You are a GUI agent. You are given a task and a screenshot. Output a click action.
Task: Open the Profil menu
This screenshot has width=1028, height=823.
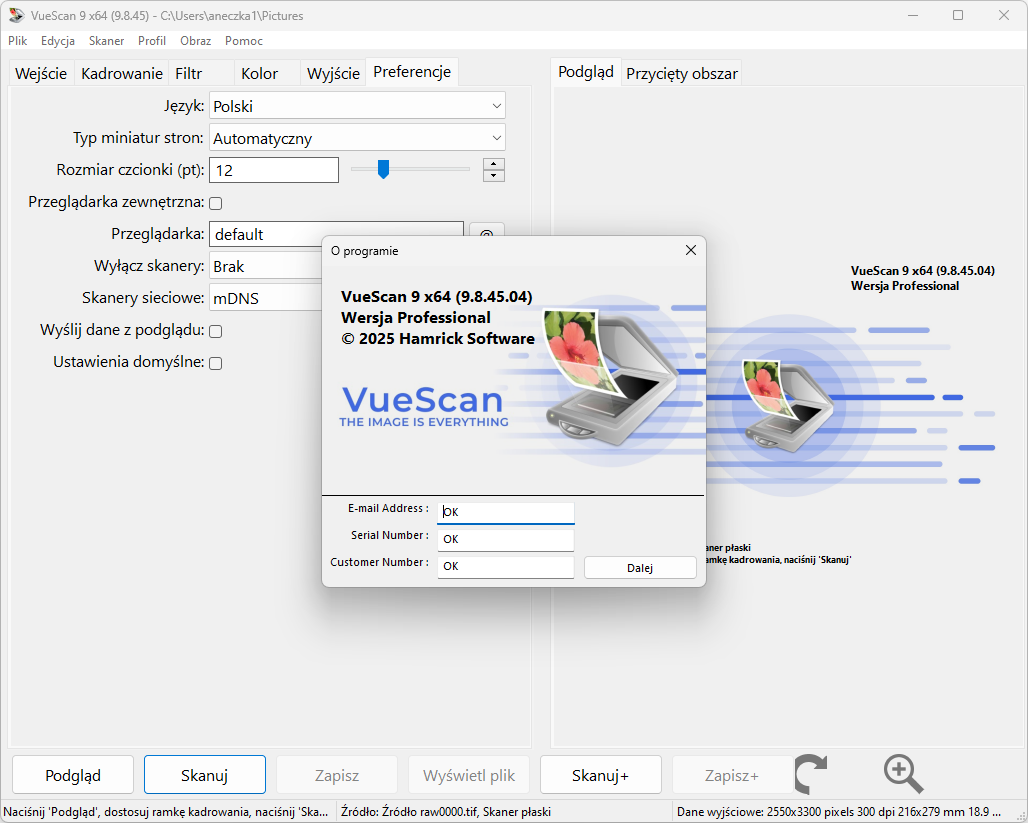151,41
